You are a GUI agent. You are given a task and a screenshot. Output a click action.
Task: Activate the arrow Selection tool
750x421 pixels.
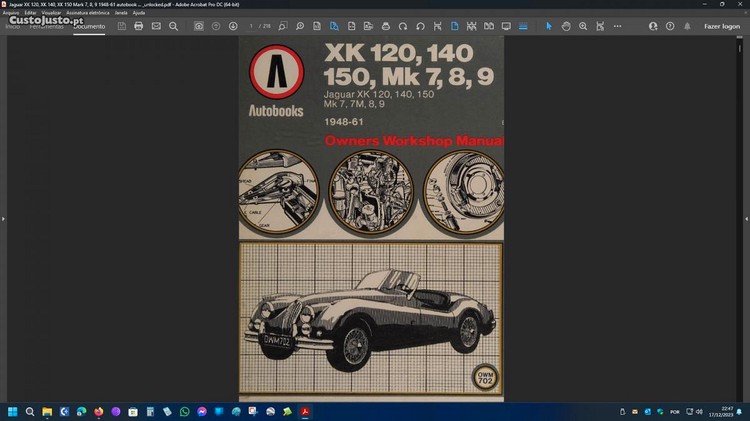tap(548, 26)
